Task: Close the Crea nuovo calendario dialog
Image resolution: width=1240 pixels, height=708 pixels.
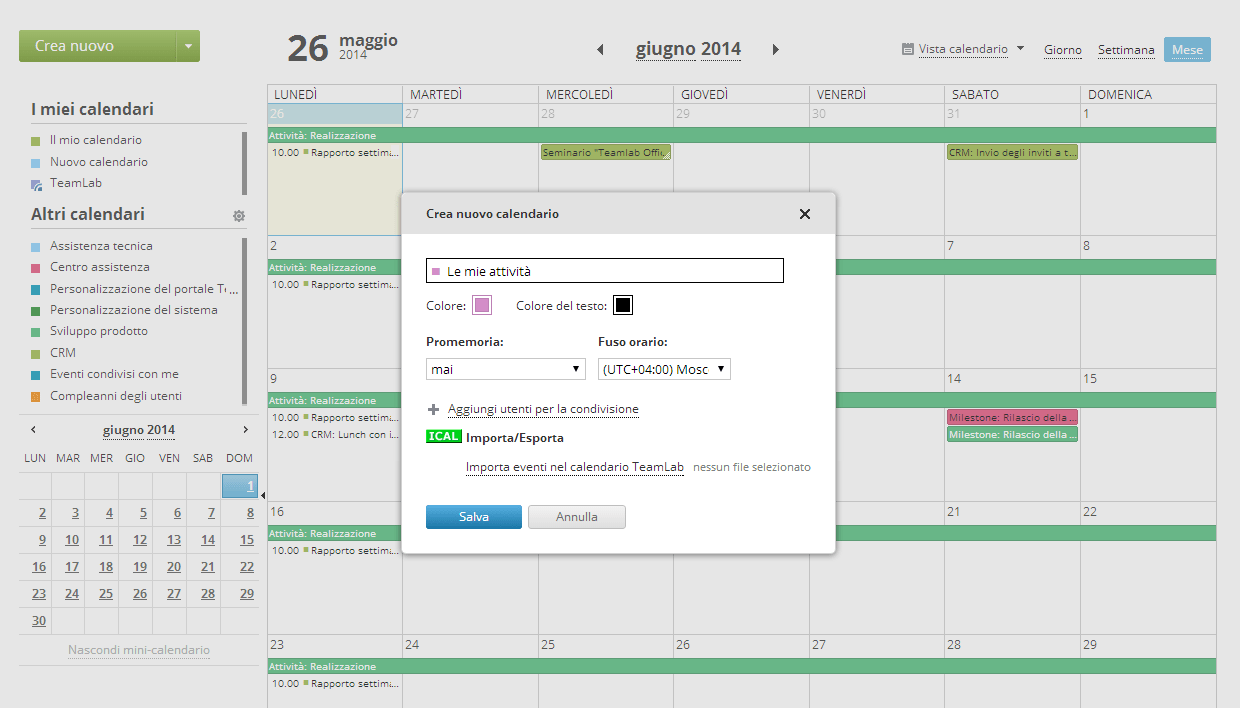Action: 805,214
